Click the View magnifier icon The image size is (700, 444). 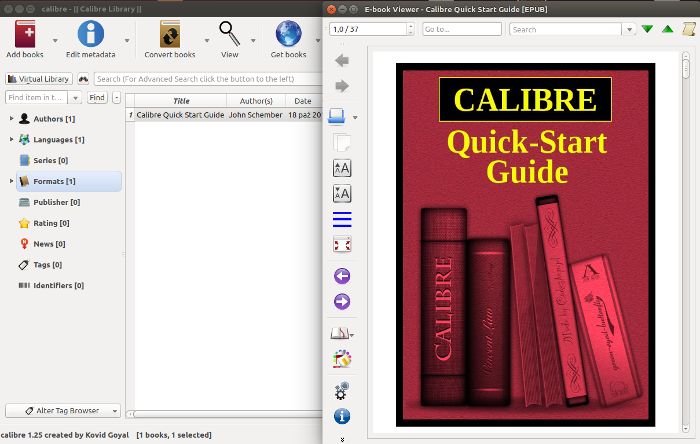(229, 34)
